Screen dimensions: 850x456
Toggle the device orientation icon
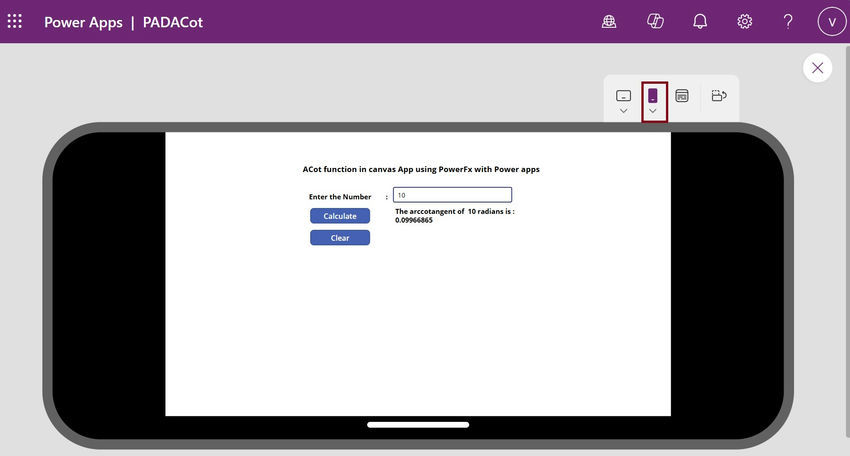719,96
